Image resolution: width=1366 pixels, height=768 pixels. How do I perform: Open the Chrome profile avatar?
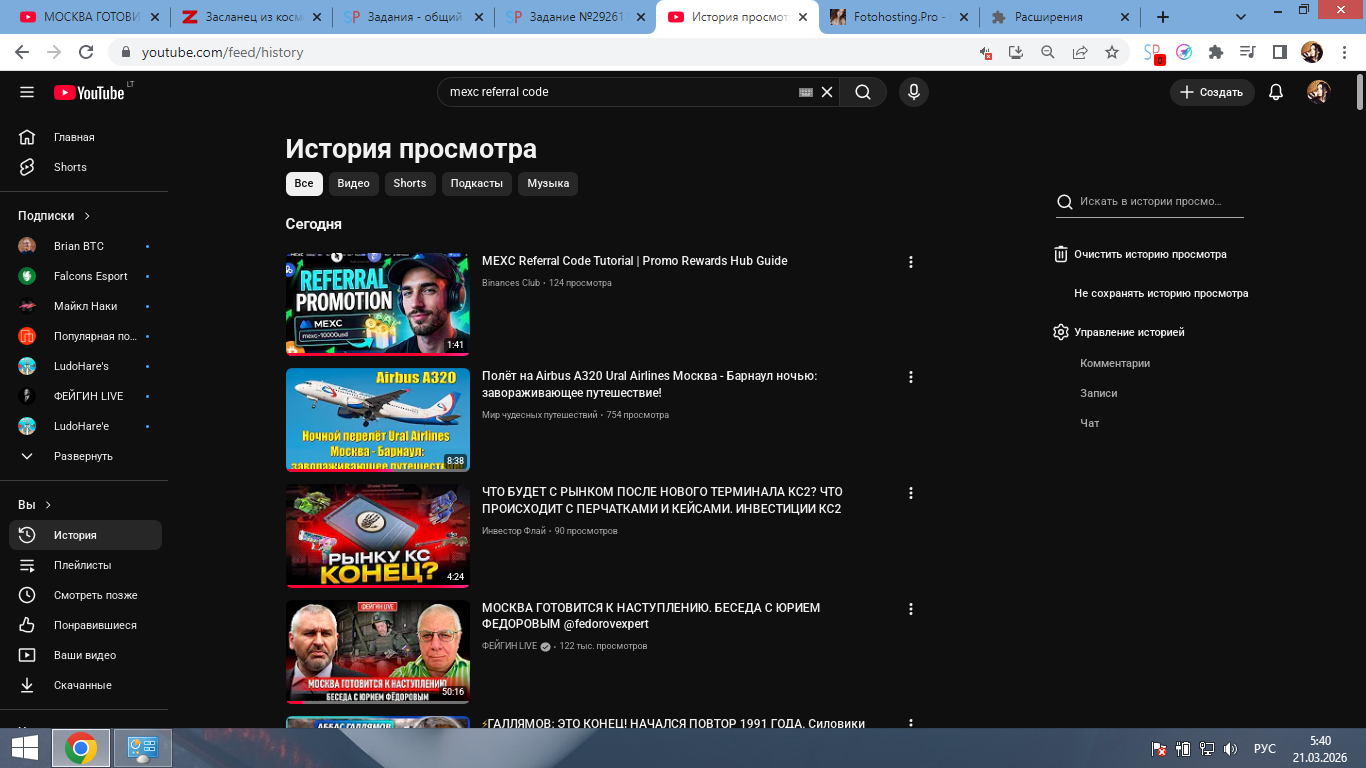coord(1312,52)
